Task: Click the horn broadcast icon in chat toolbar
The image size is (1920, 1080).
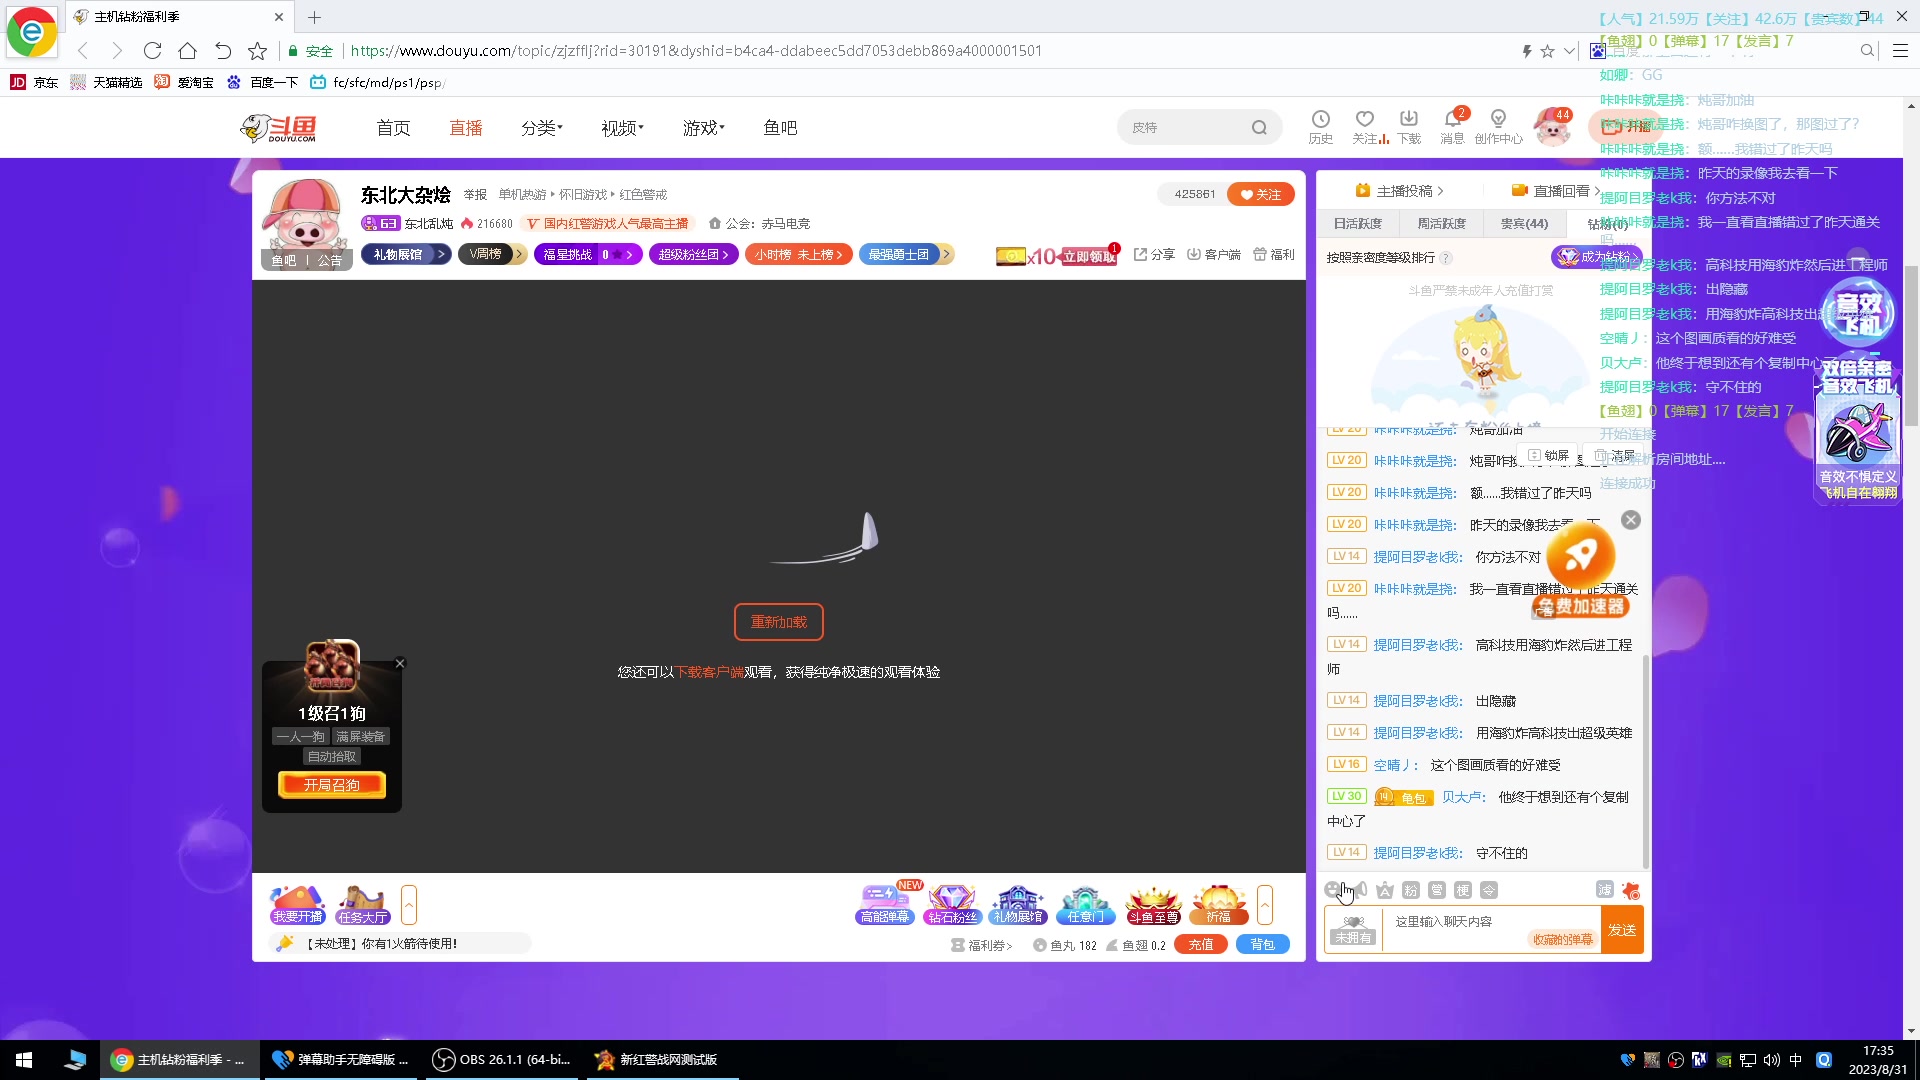Action: tap(1360, 889)
